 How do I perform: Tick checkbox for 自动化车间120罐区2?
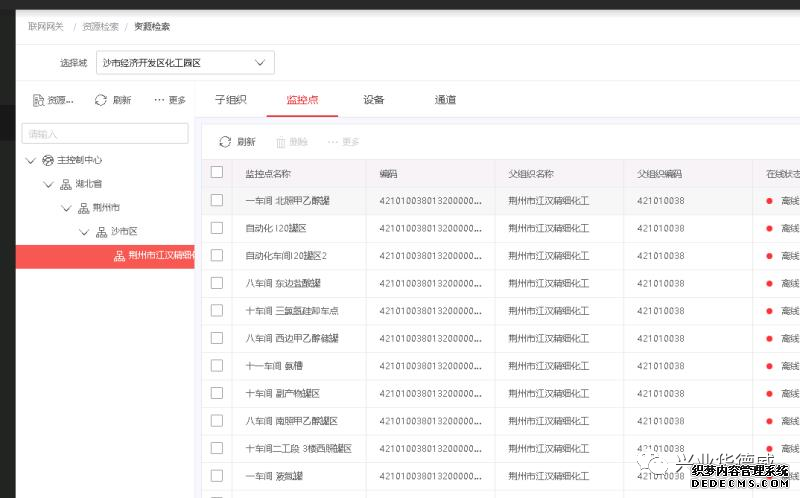pyautogui.click(x=217, y=255)
